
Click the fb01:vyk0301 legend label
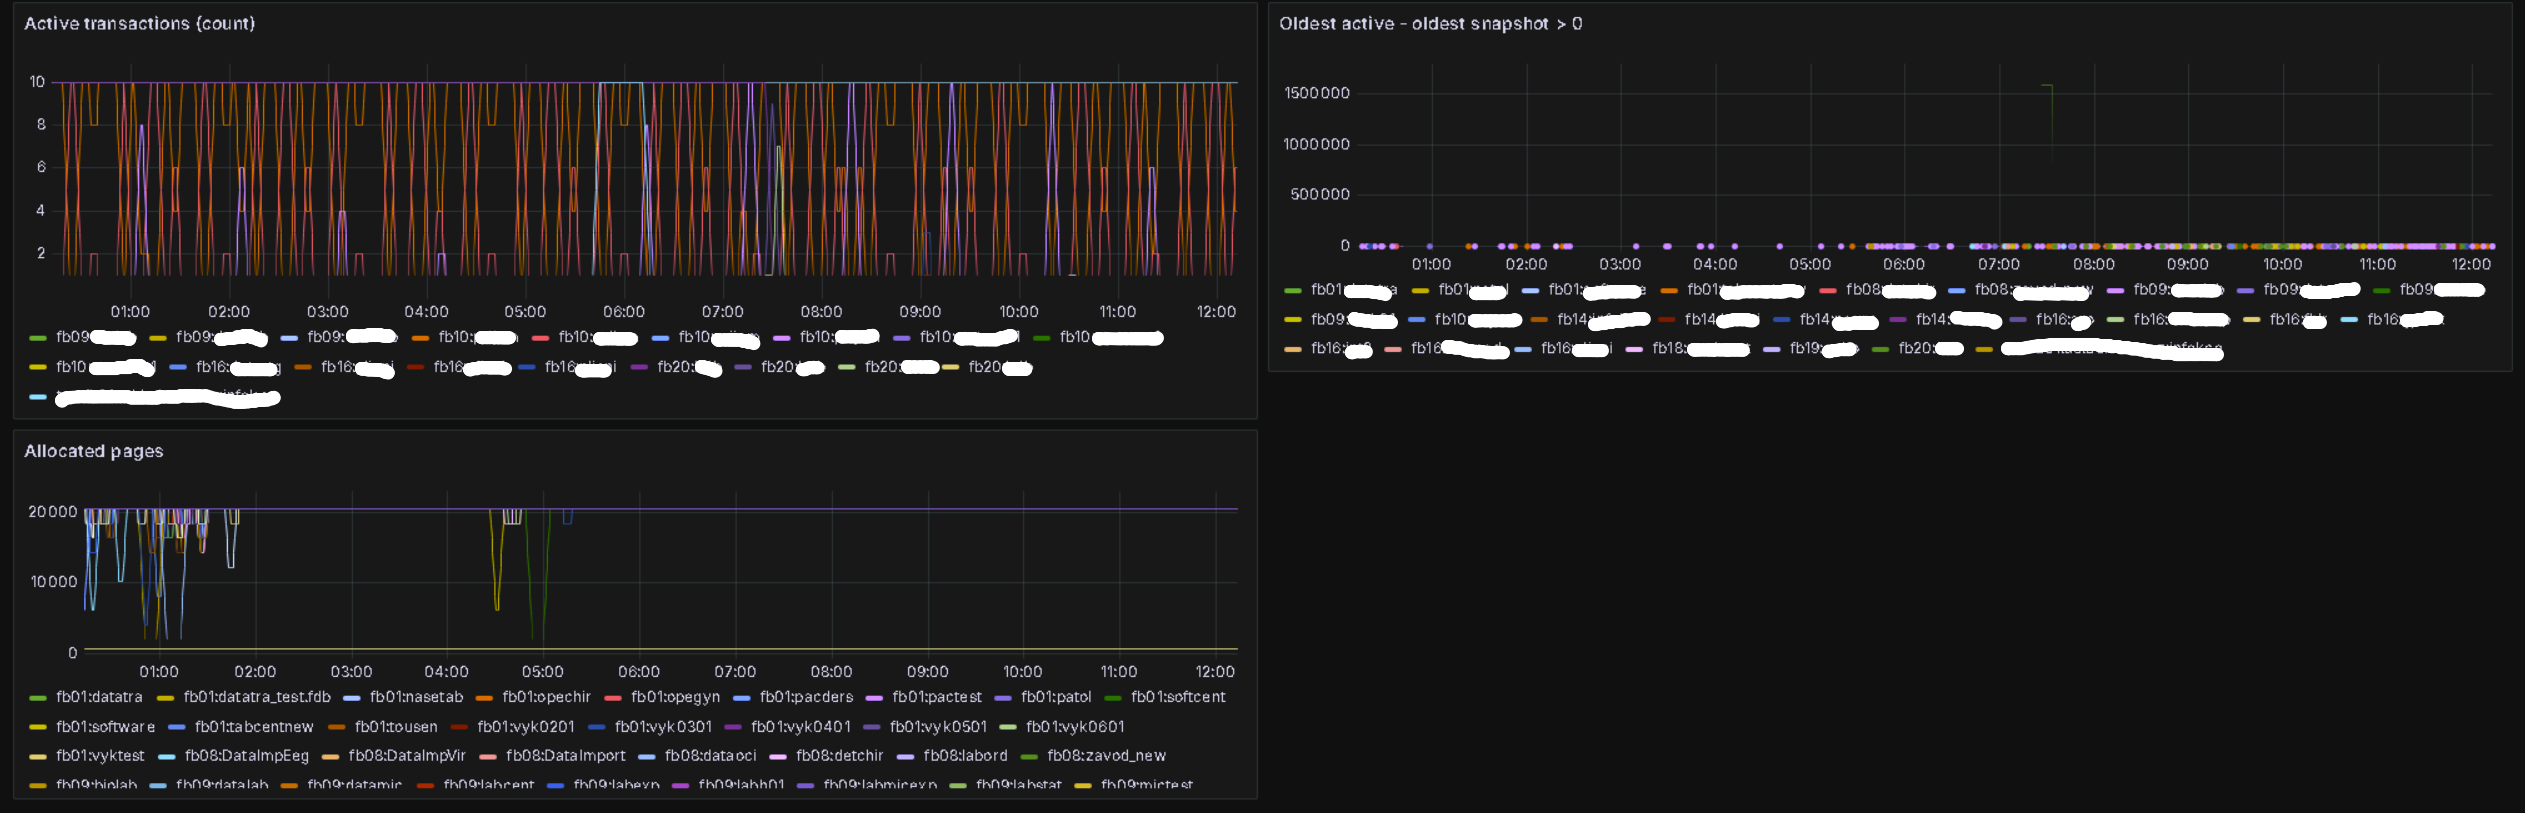[x=663, y=727]
